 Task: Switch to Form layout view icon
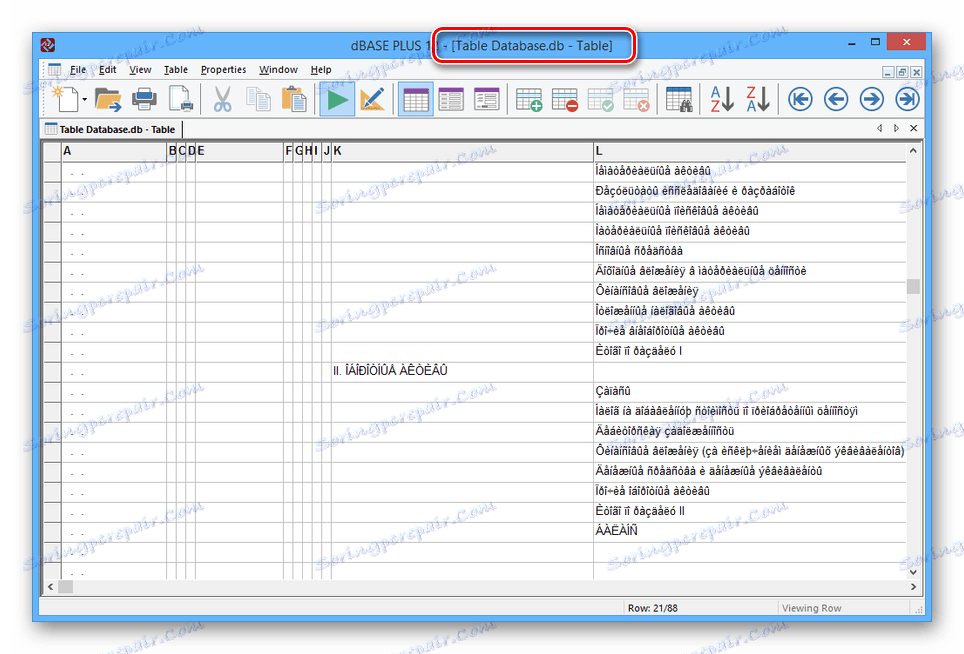click(x=451, y=99)
